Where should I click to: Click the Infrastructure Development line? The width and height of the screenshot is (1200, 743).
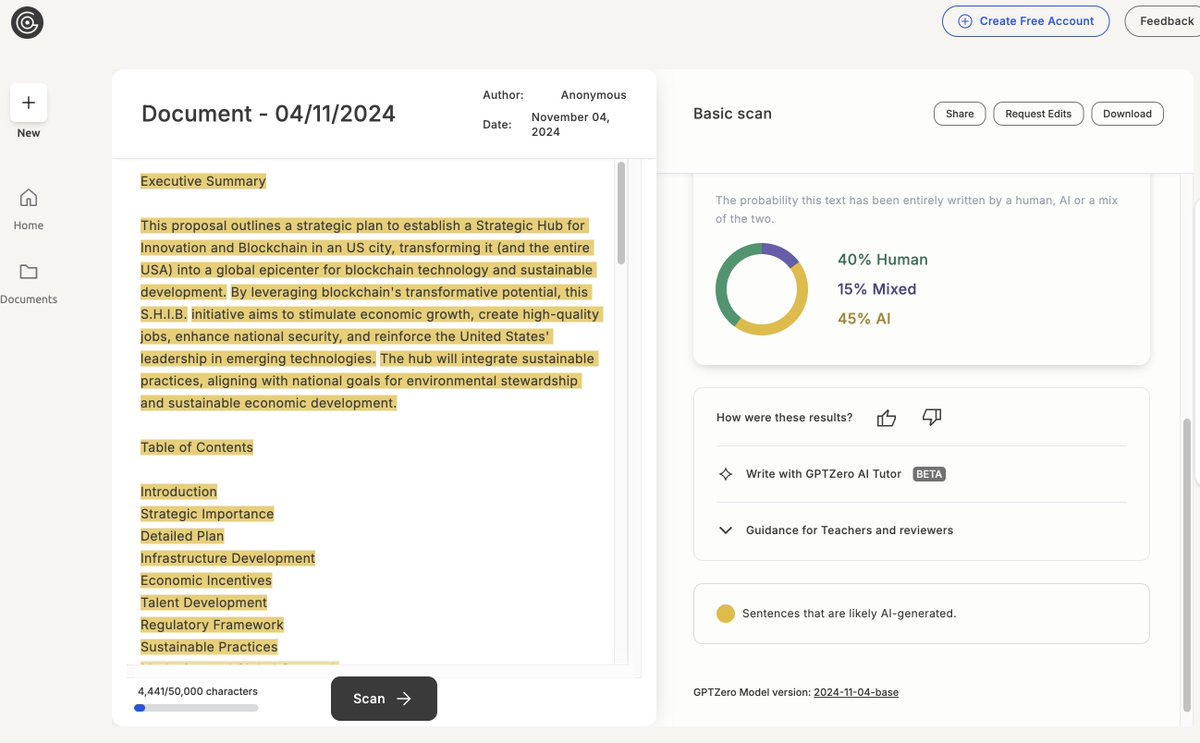[228, 558]
